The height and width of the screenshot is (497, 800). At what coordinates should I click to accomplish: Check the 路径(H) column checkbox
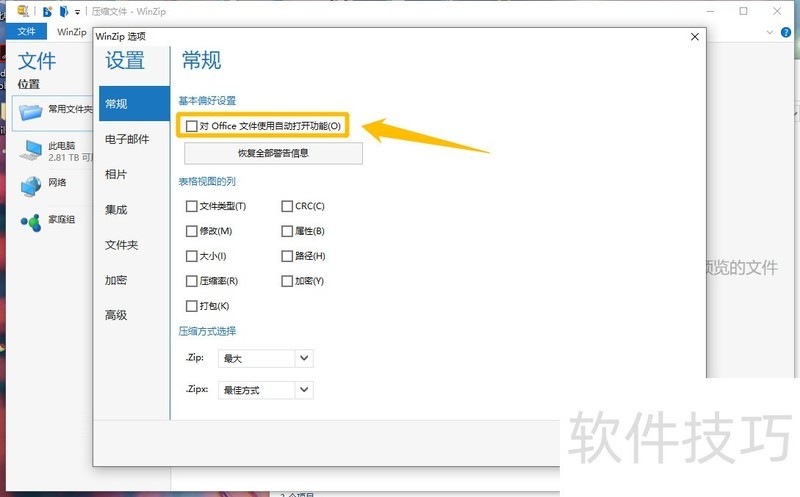click(x=287, y=256)
